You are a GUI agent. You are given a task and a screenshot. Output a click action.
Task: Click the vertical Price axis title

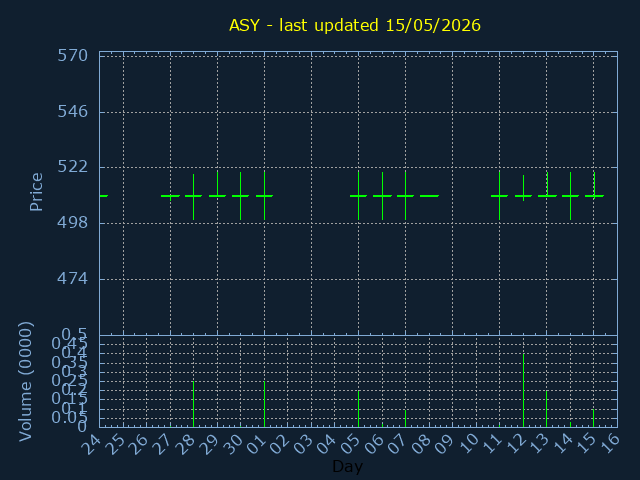pyautogui.click(x=36, y=192)
